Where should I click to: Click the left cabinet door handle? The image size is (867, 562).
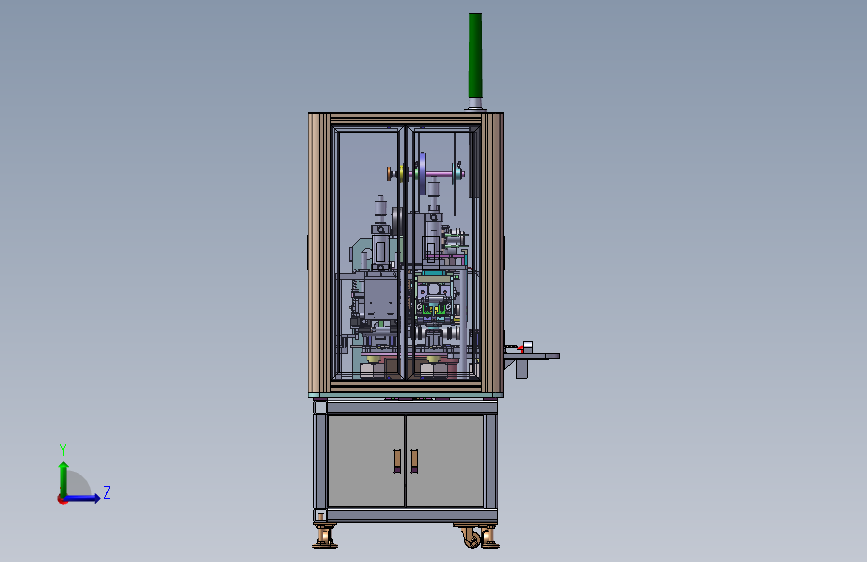[397, 461]
